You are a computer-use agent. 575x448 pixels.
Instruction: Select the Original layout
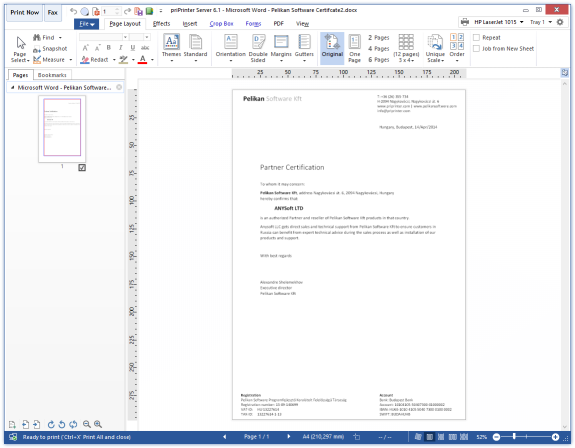(x=332, y=48)
